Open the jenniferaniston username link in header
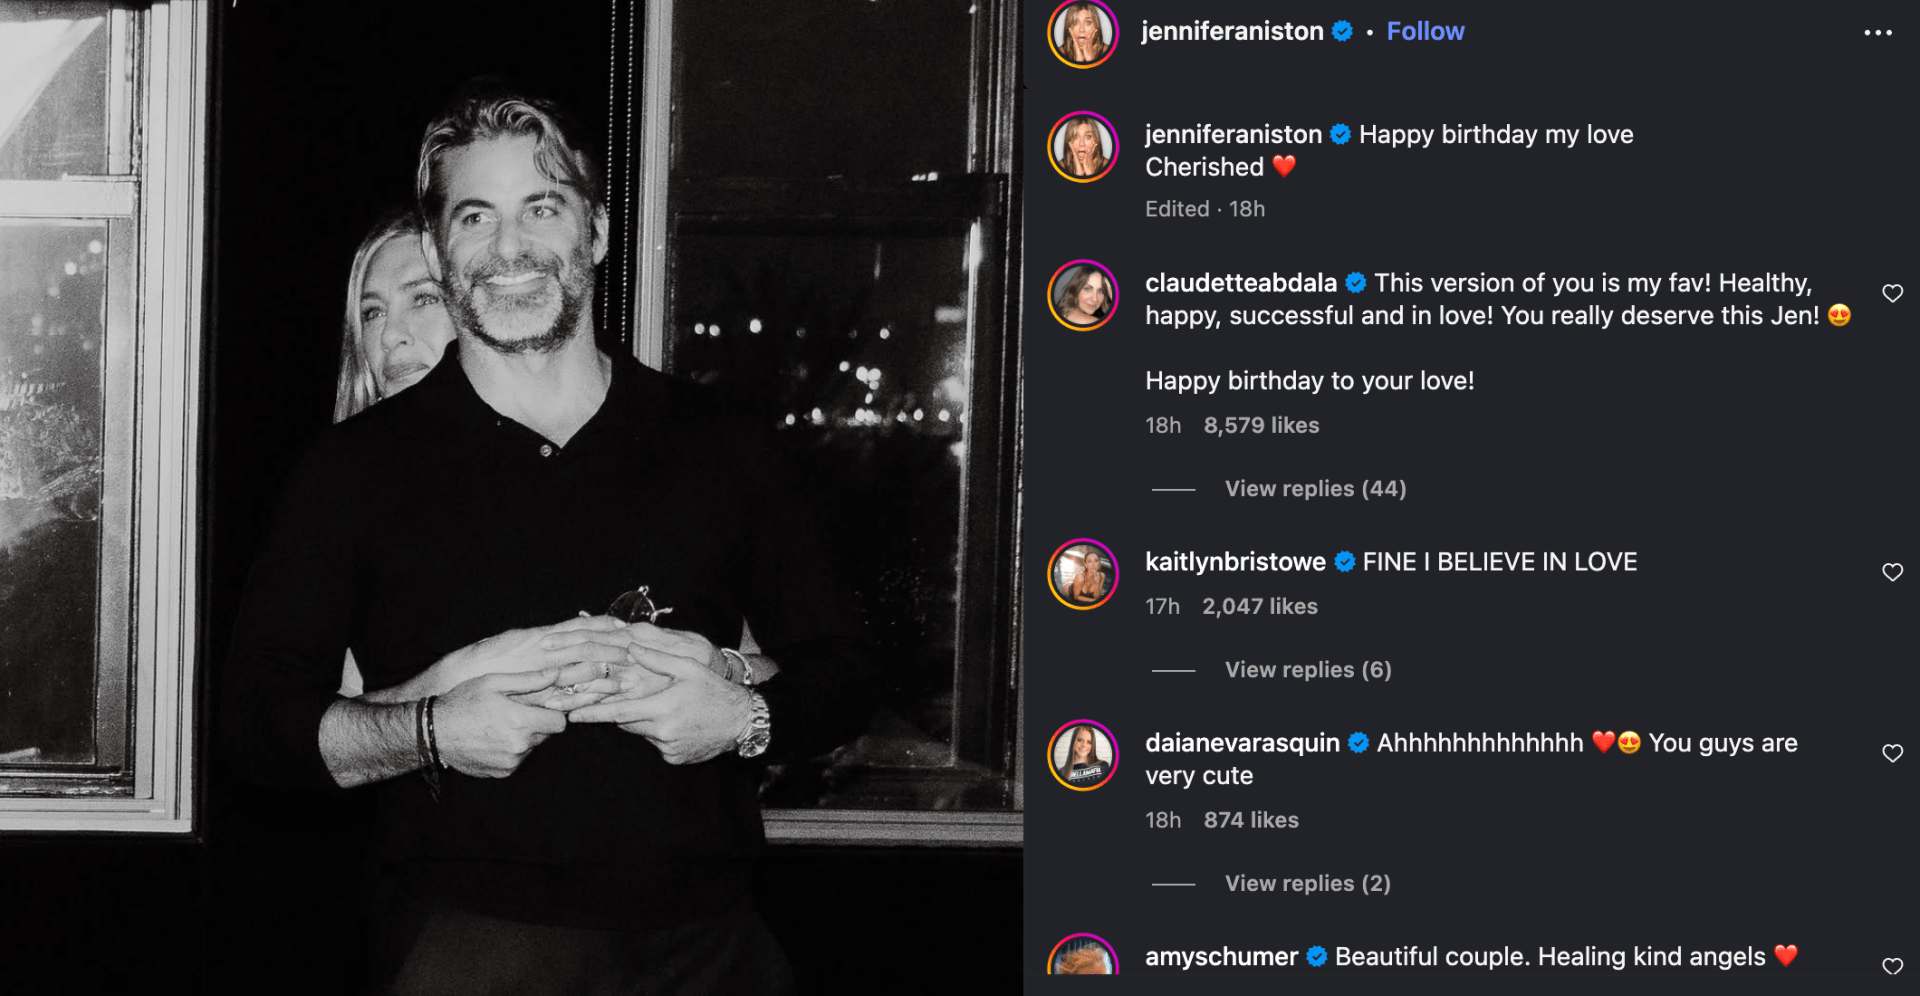Viewport: 1920px width, 996px height. (x=1232, y=32)
